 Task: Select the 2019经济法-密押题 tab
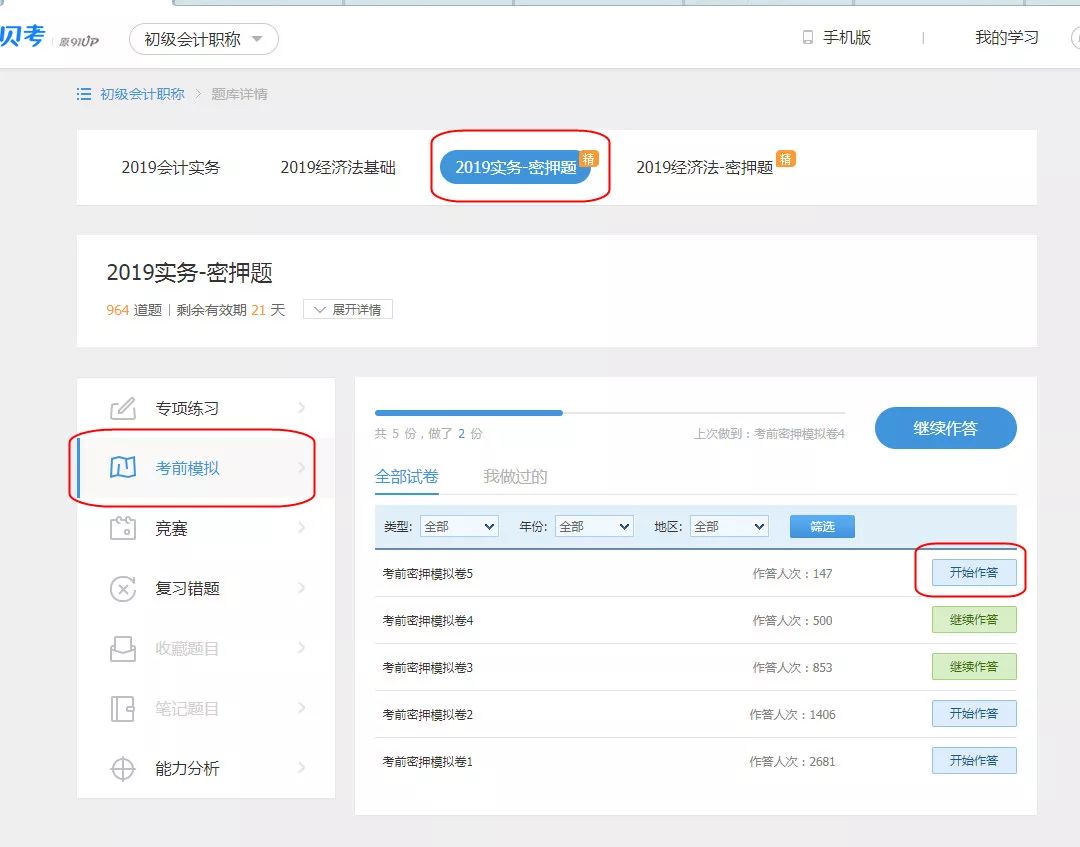704,167
